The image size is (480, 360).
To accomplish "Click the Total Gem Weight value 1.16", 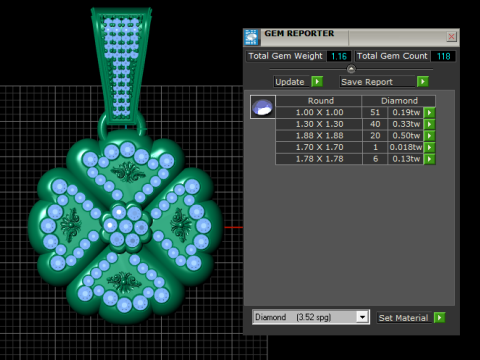I will pyautogui.click(x=339, y=56).
